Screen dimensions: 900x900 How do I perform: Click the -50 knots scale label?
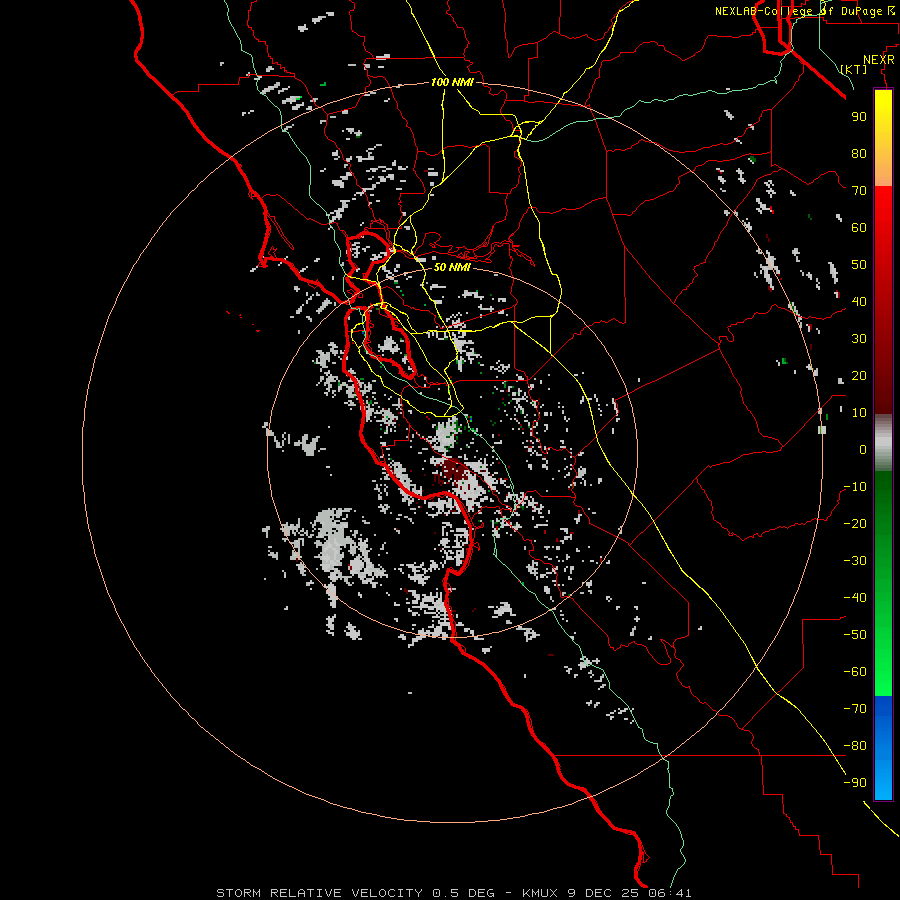(x=855, y=634)
